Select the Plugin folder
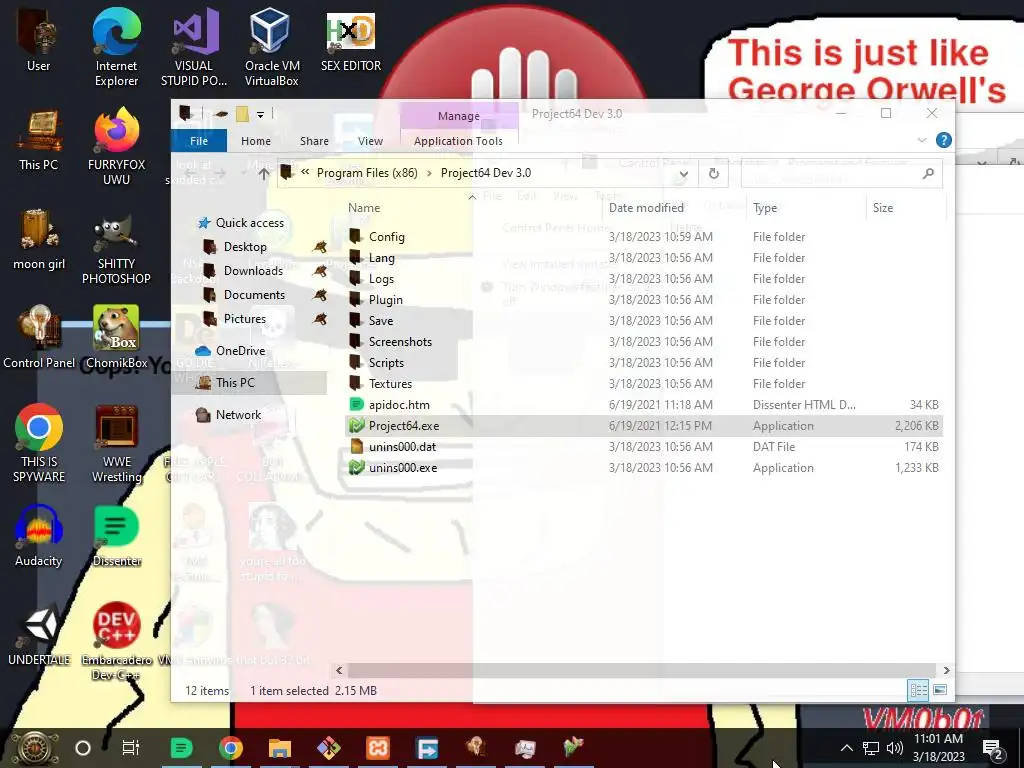Image resolution: width=1024 pixels, height=768 pixels. [385, 300]
